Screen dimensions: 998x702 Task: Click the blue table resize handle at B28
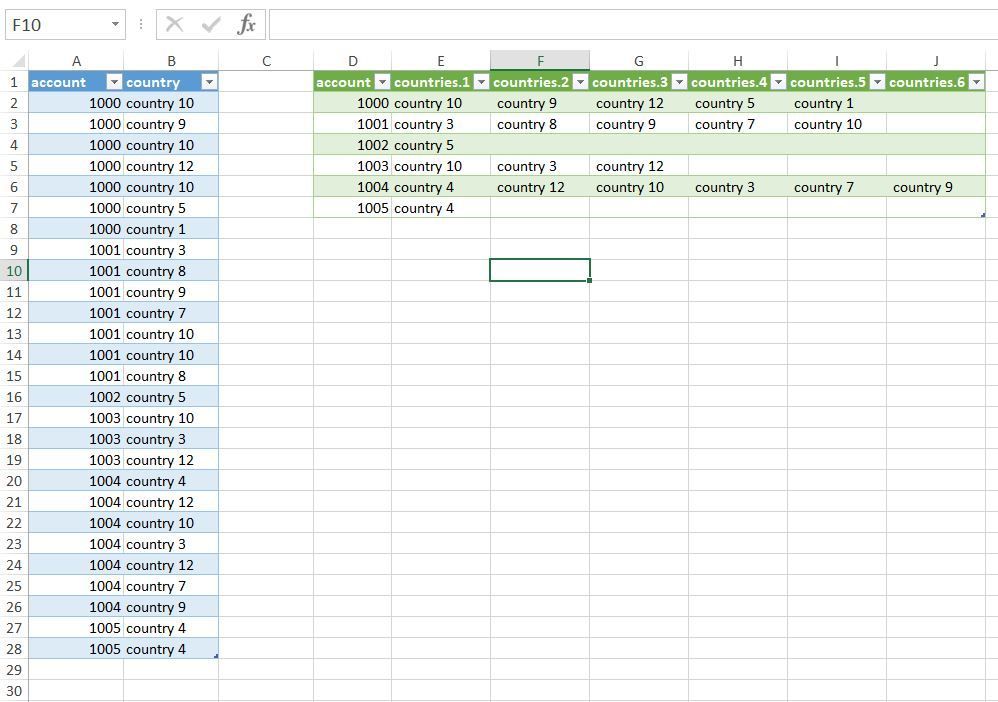tap(216, 656)
